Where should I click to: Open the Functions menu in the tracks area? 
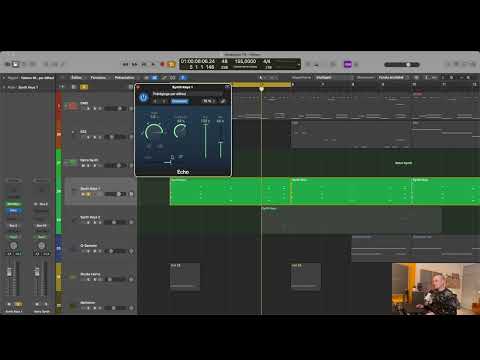pyautogui.click(x=99, y=78)
